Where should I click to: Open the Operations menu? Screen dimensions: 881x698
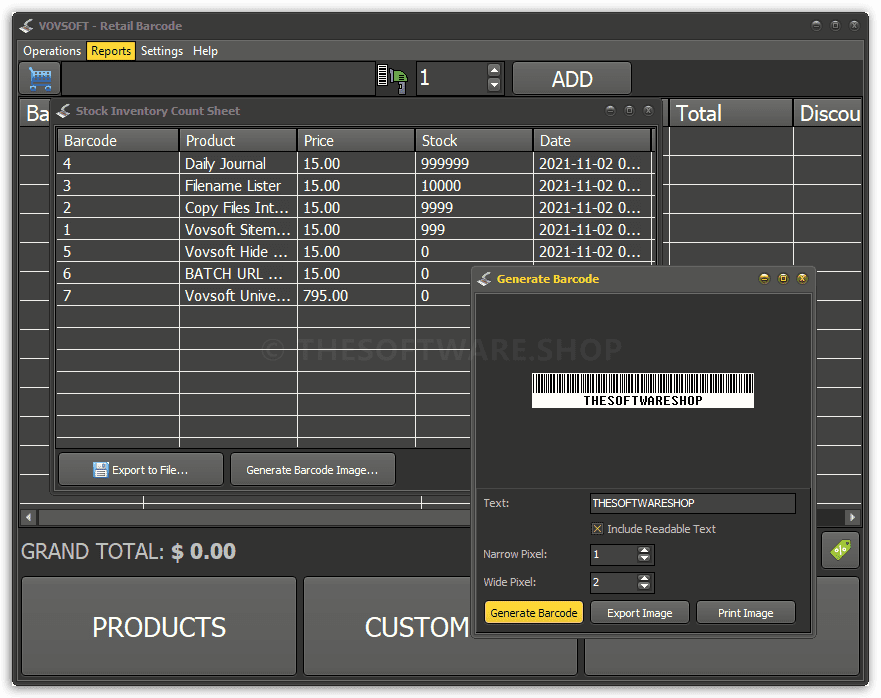52,51
